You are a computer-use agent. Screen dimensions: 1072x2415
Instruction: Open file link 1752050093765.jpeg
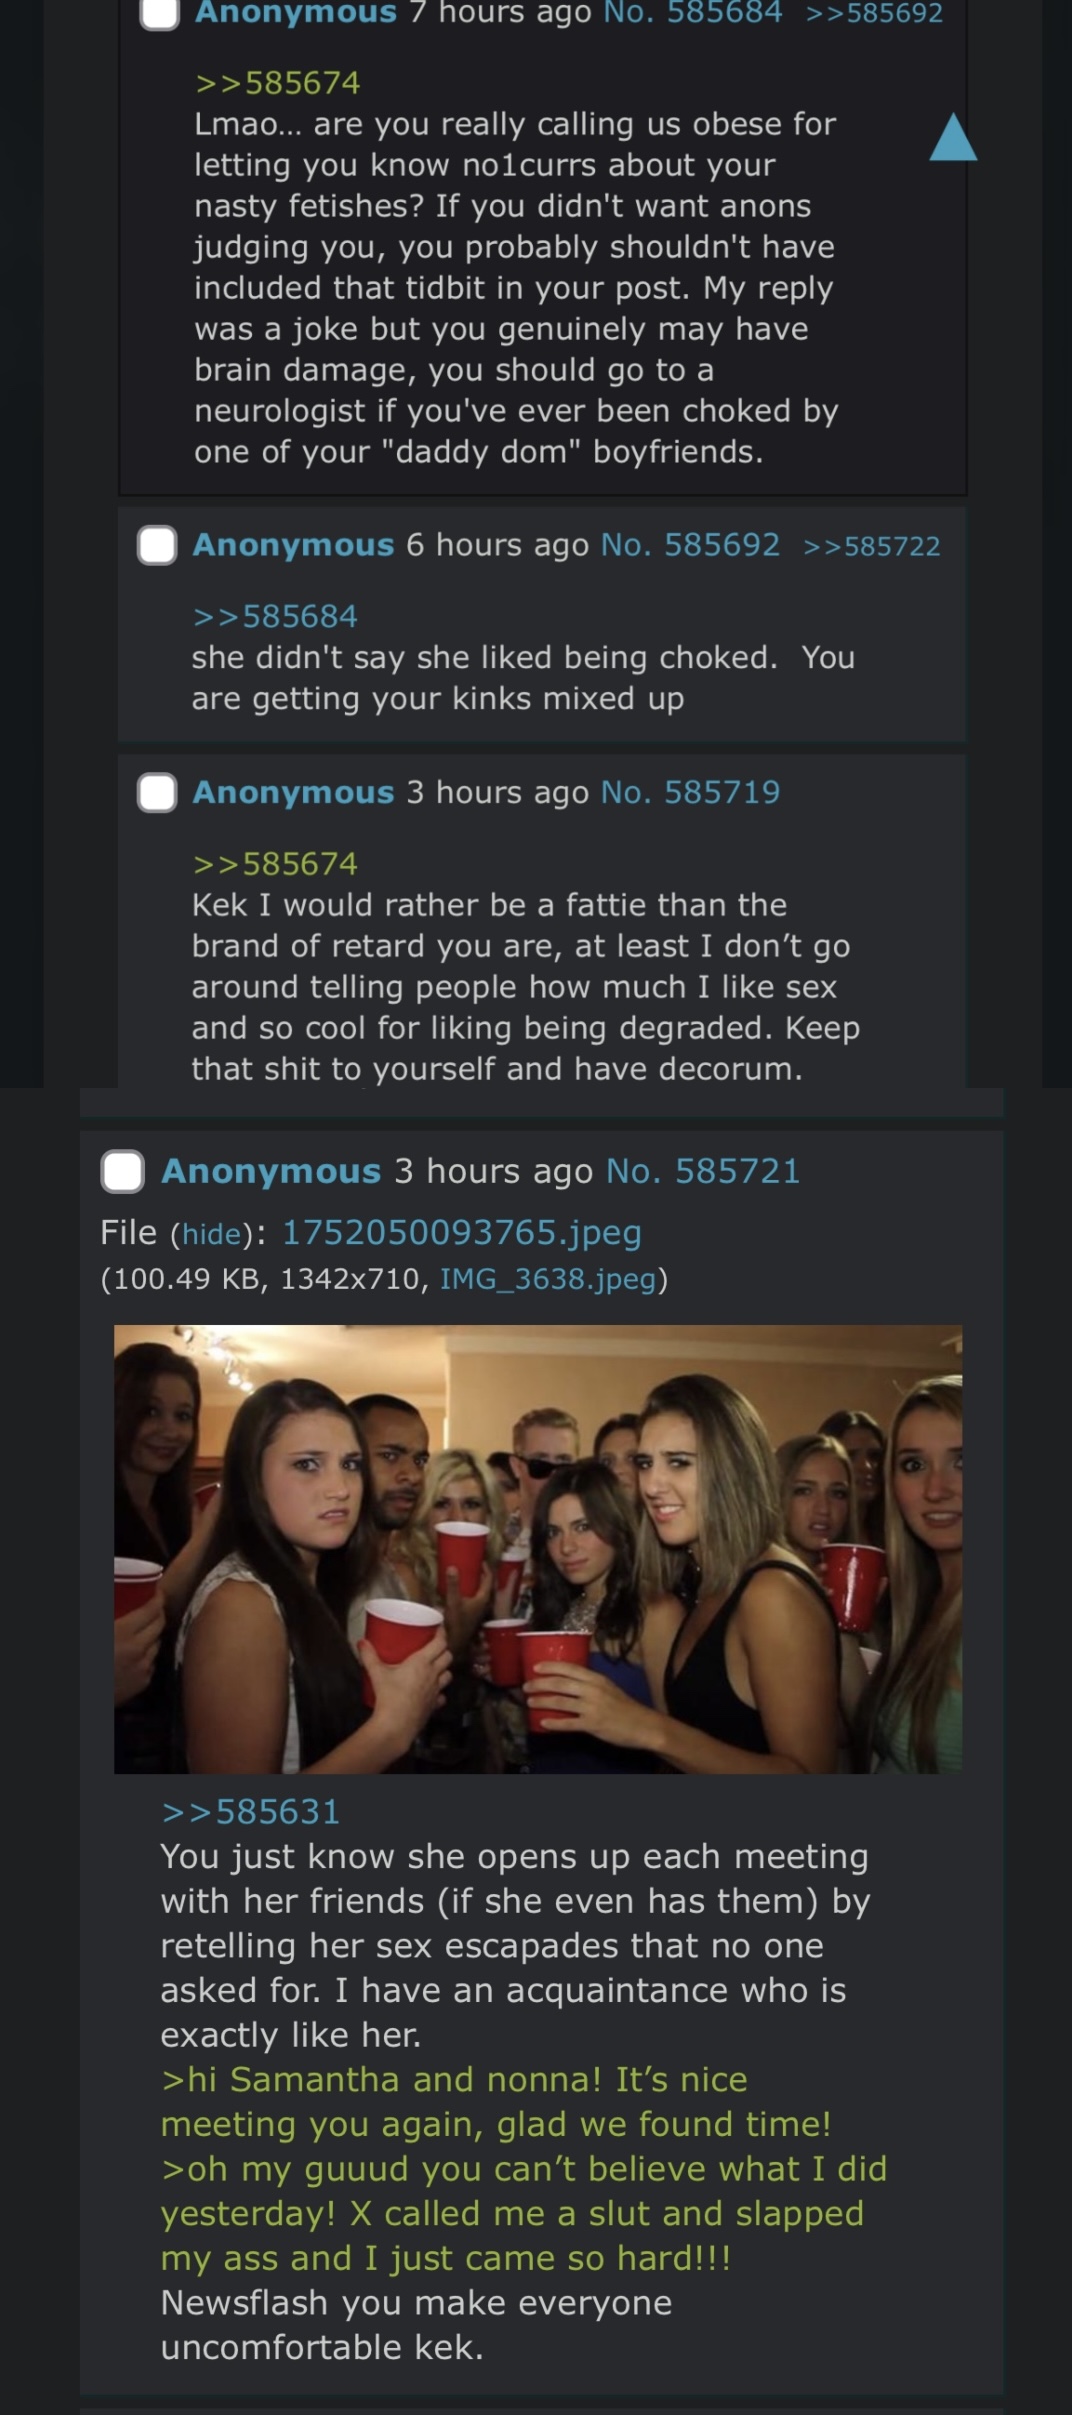tap(462, 1232)
